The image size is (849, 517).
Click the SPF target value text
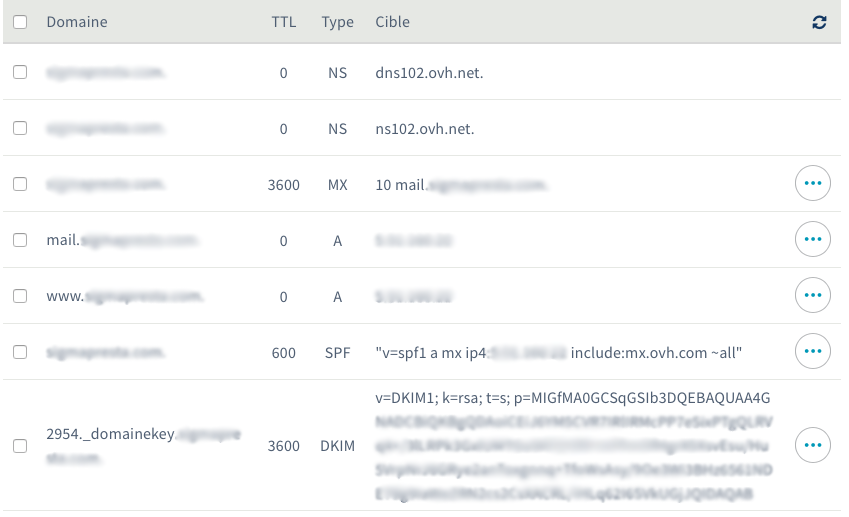pyautogui.click(x=558, y=353)
